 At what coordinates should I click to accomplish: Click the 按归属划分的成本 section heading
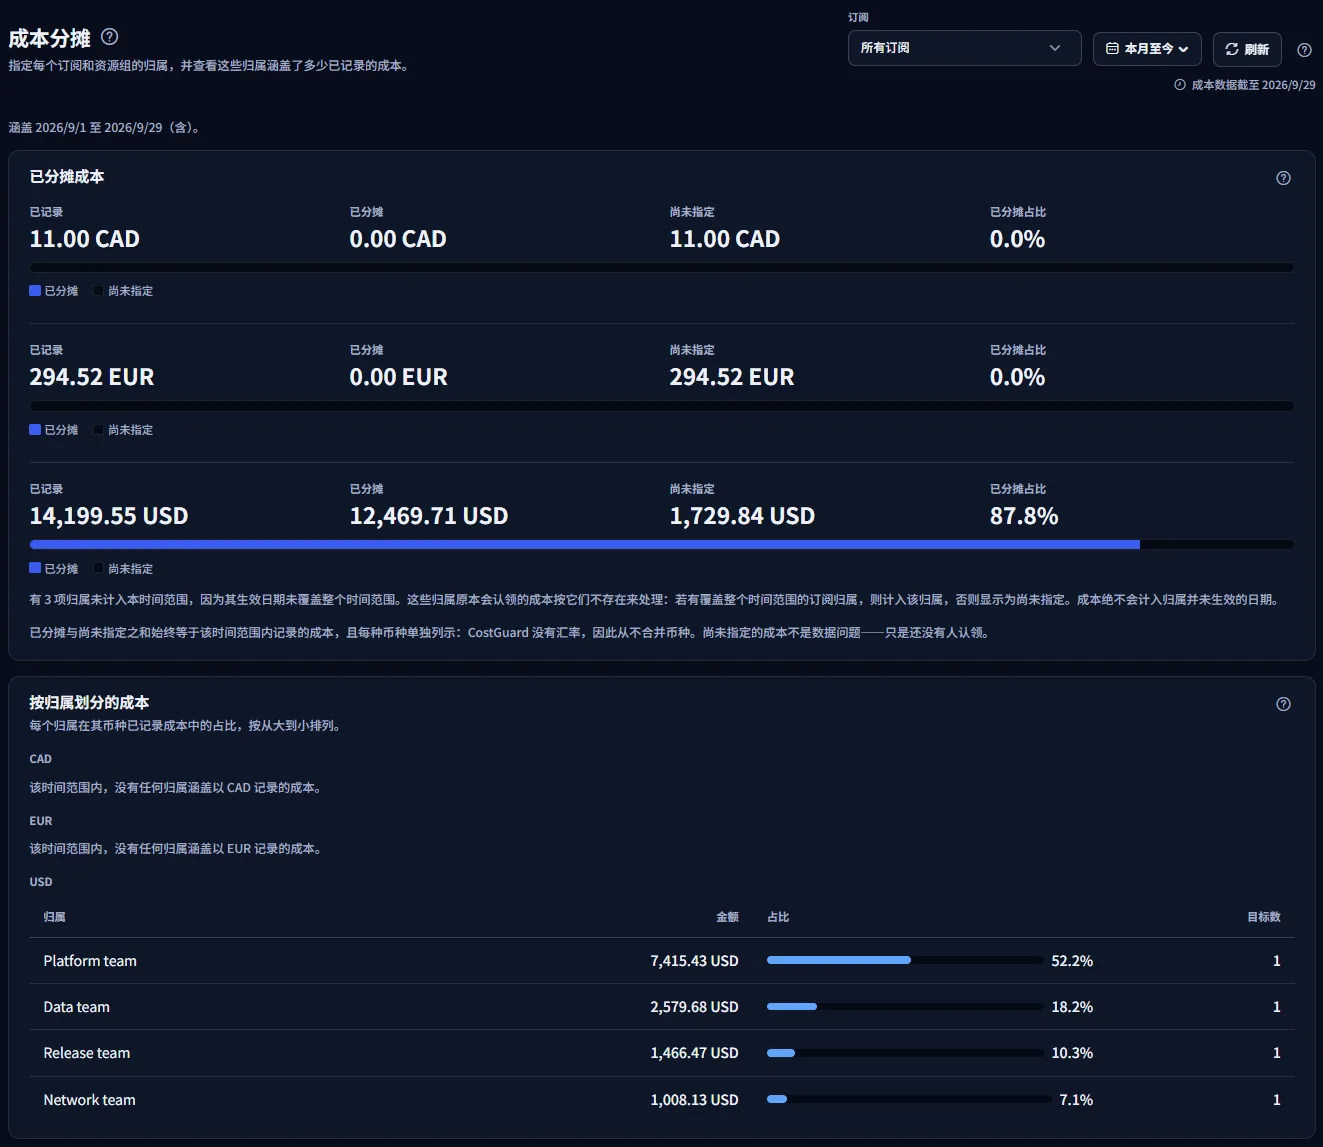click(x=89, y=703)
